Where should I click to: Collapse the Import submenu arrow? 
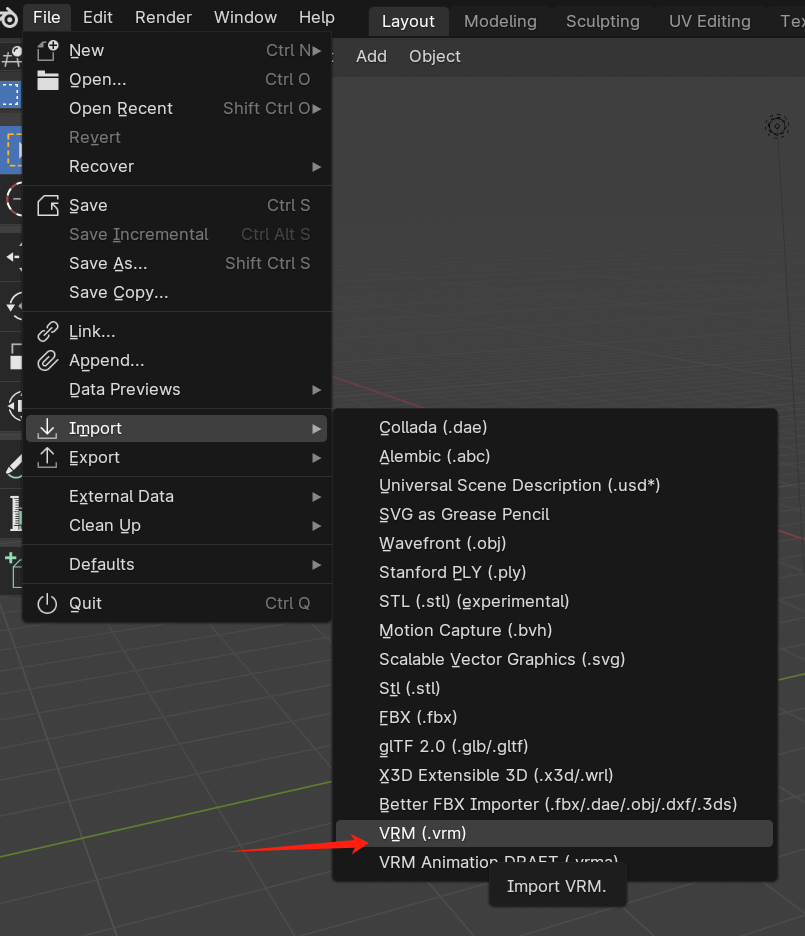click(x=317, y=429)
